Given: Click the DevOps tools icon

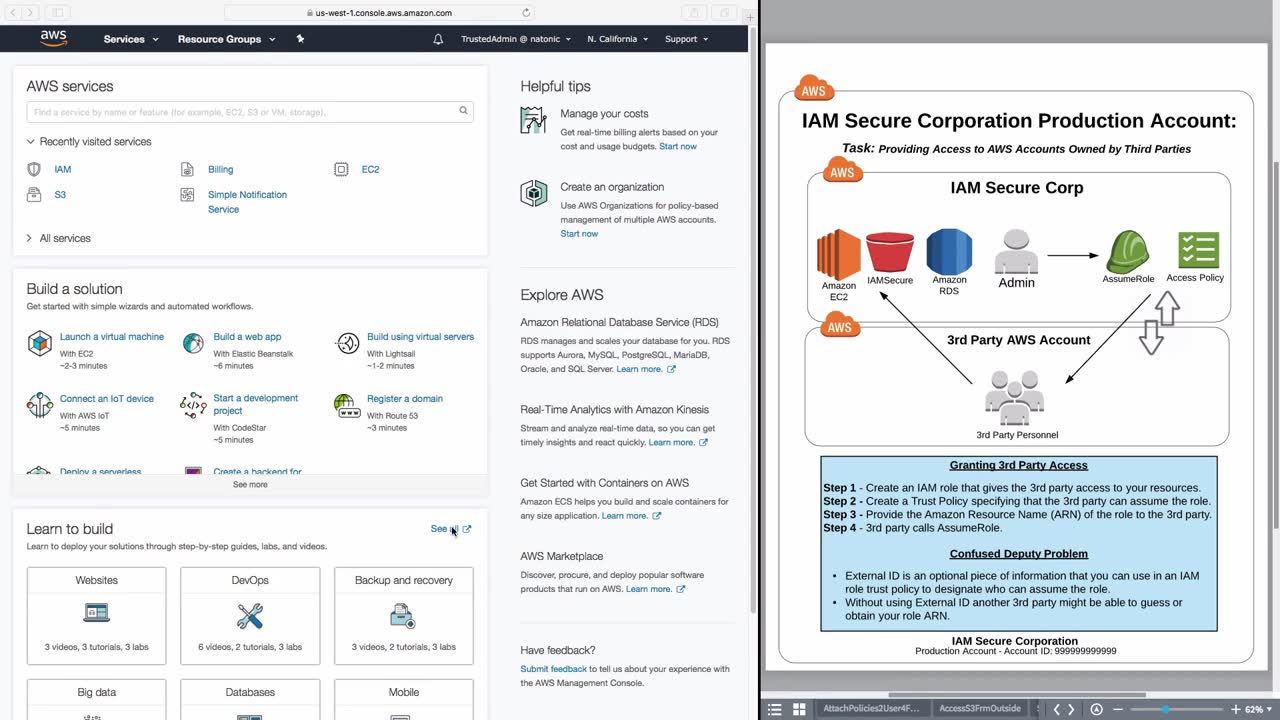Looking at the screenshot, I should [x=250, y=615].
